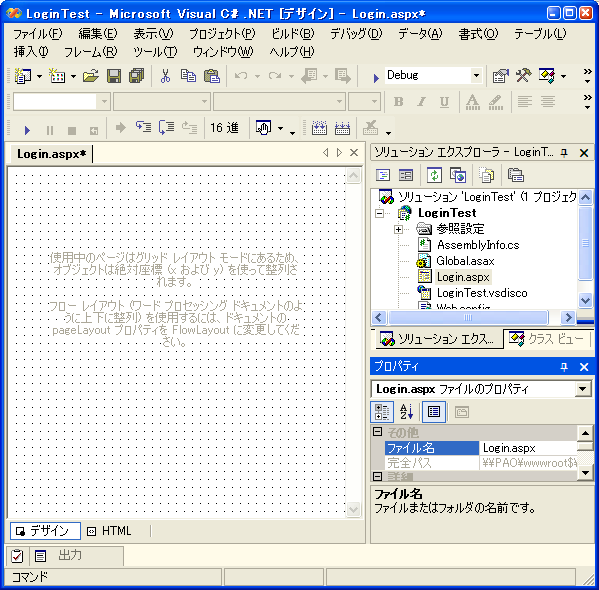599x590 pixels.
Task: Expand the 参照設定 references node
Action: tap(398, 229)
